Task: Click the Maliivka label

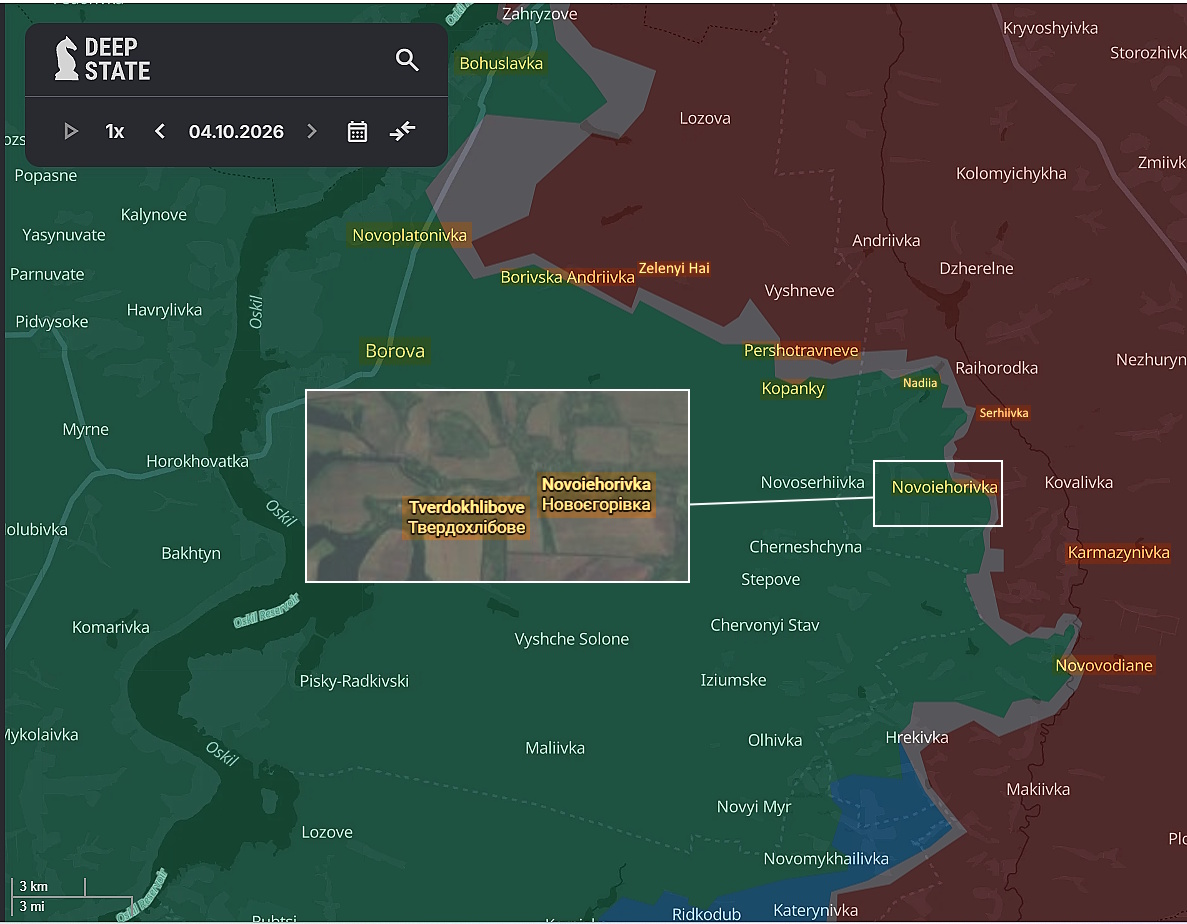Action: click(555, 748)
